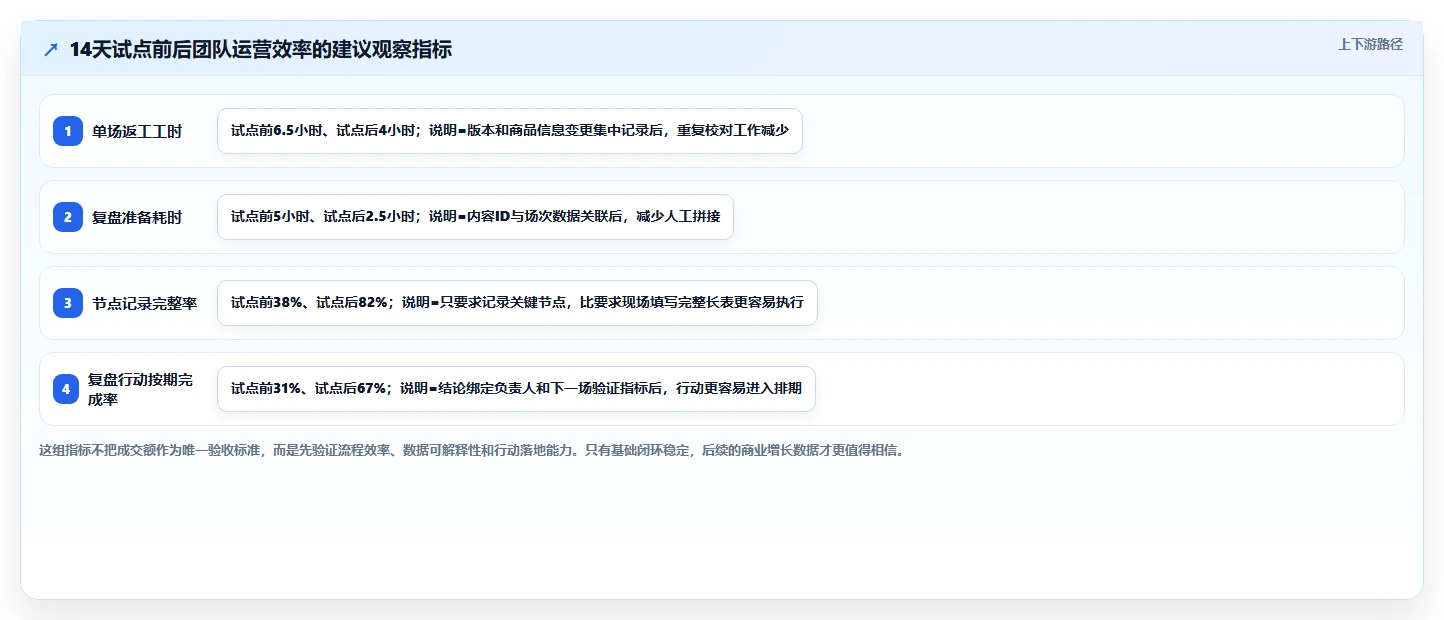Click the box reading 试点前38%、试点后82%

[517, 303]
